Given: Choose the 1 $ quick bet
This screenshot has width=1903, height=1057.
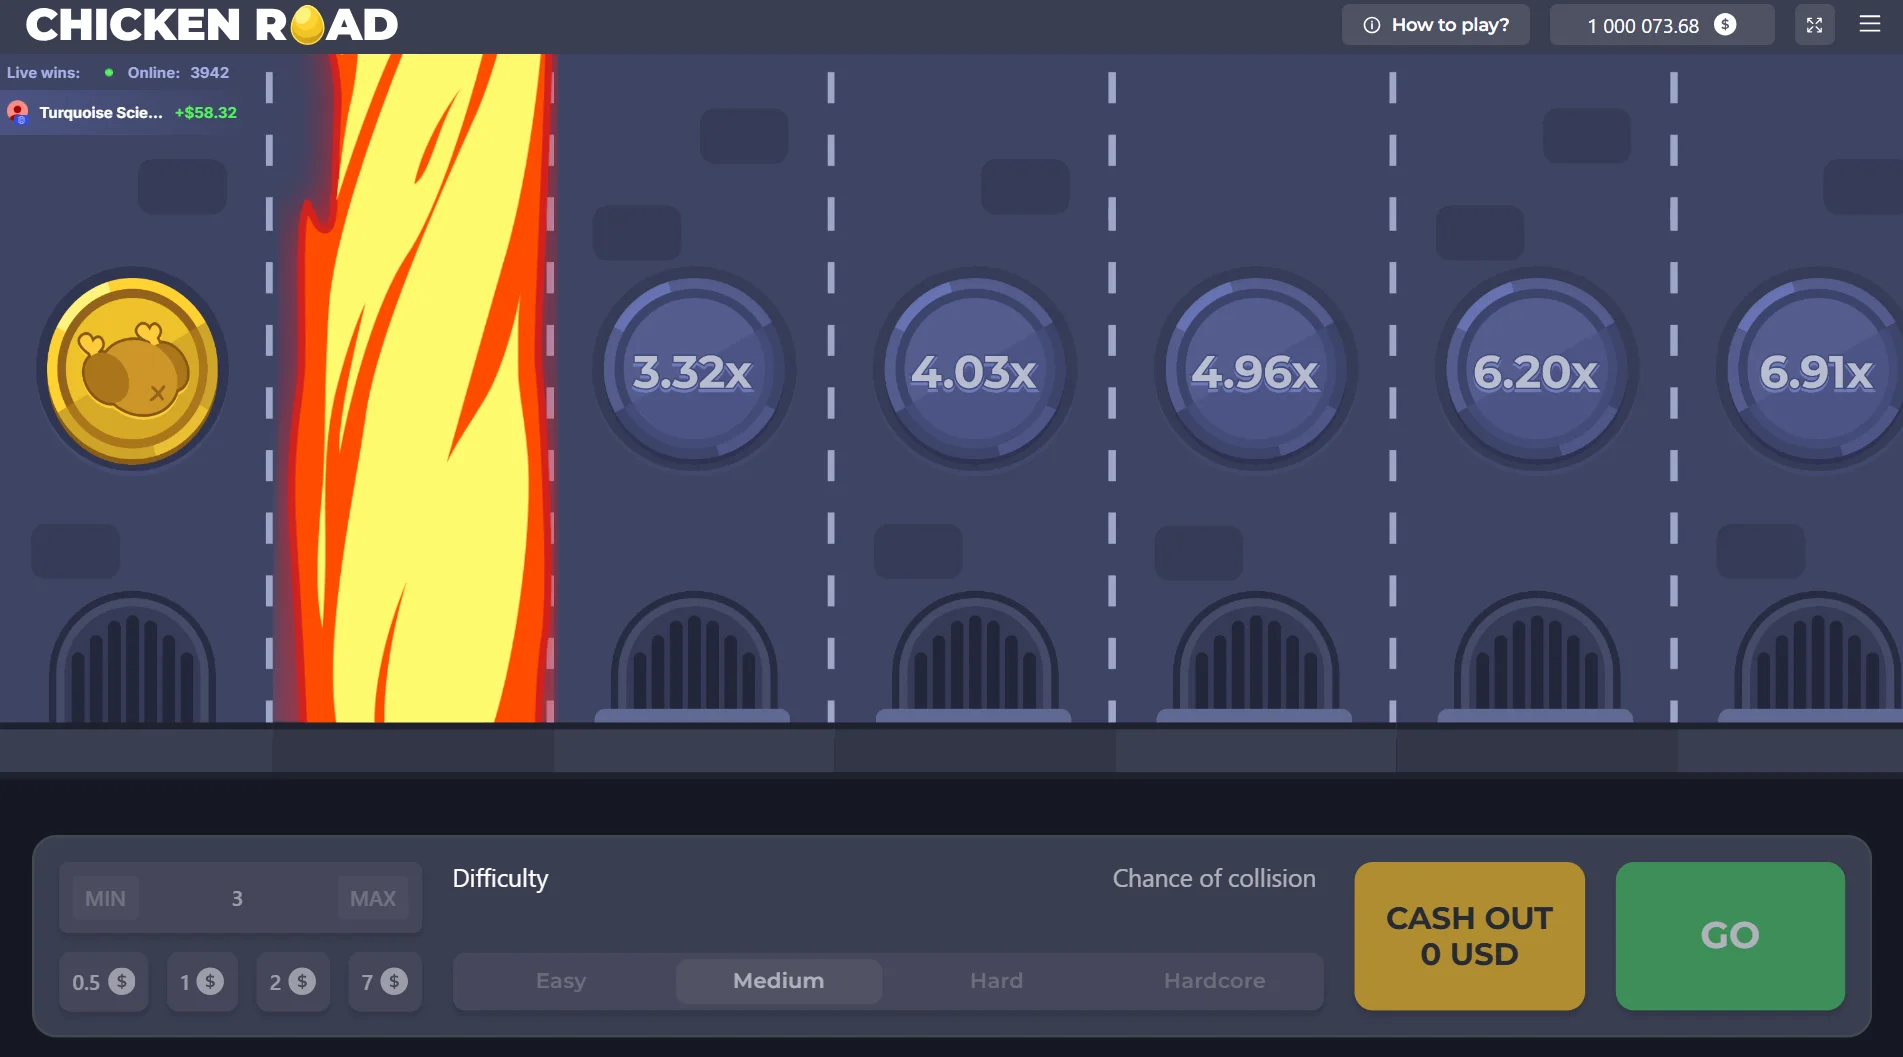Looking at the screenshot, I should pos(202,982).
